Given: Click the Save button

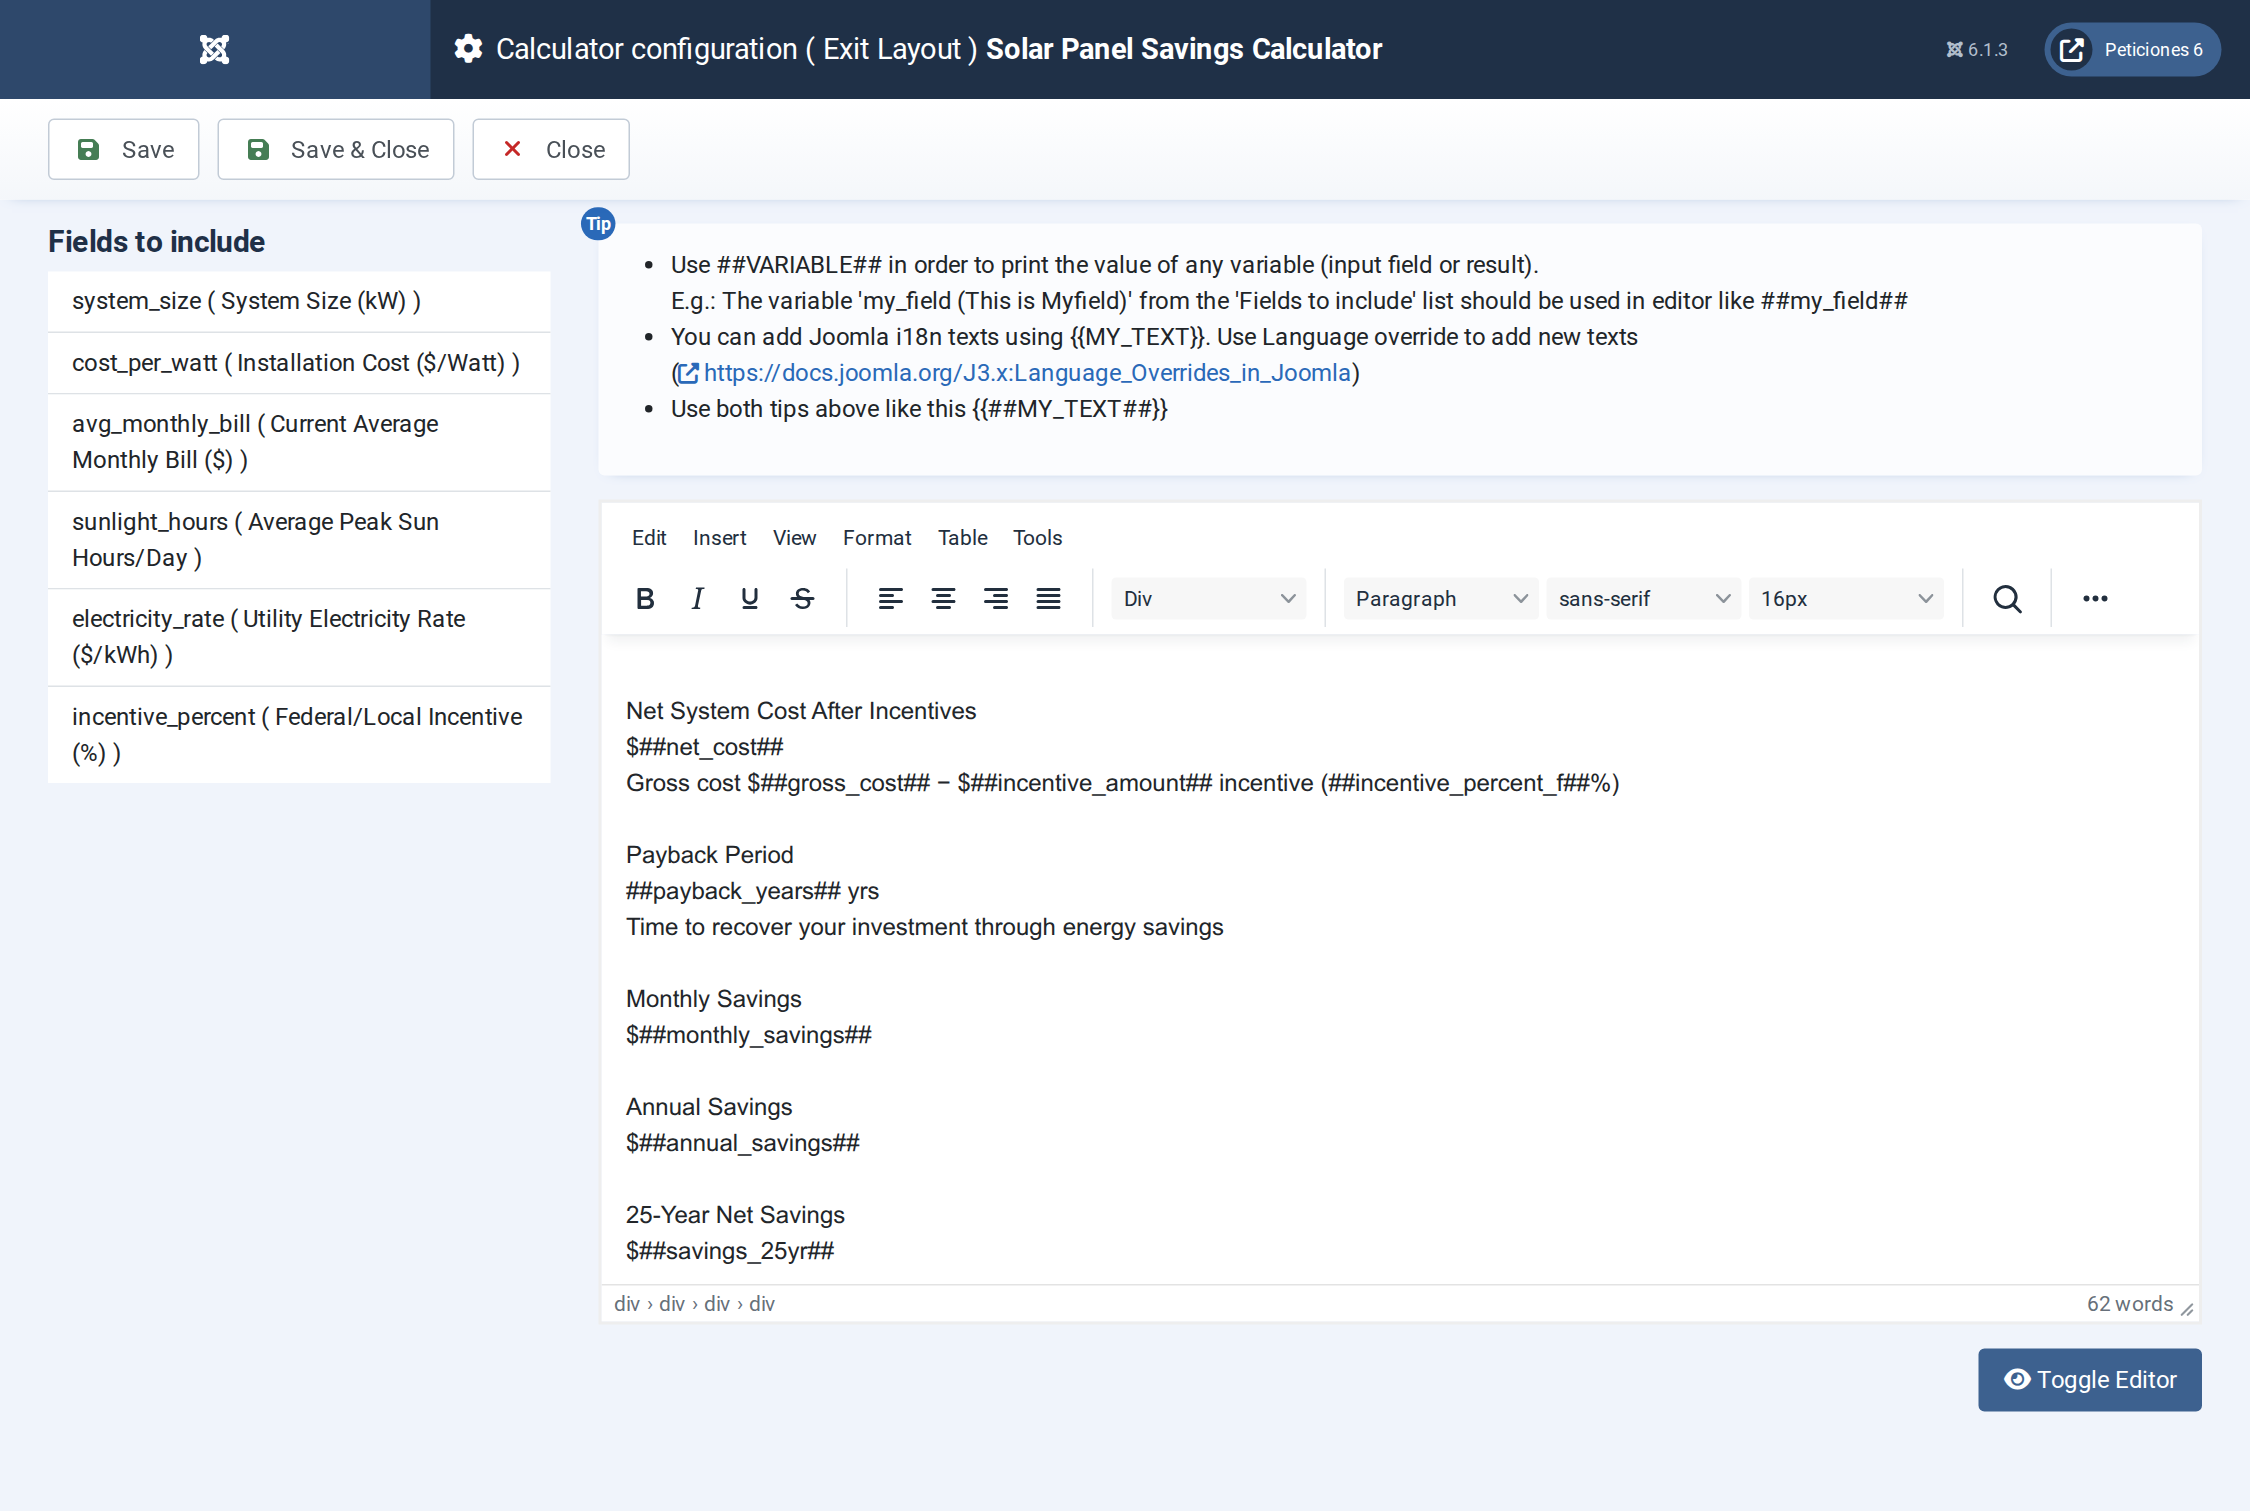Looking at the screenshot, I should 124,149.
